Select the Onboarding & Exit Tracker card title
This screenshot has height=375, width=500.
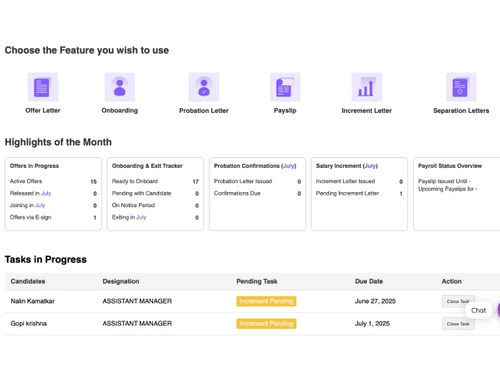pos(147,166)
